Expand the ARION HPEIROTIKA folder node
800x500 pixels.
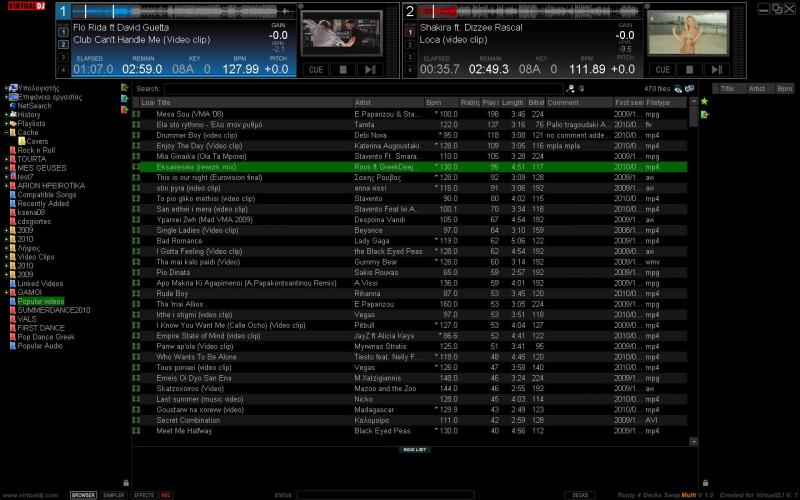pyautogui.click(x=6, y=186)
